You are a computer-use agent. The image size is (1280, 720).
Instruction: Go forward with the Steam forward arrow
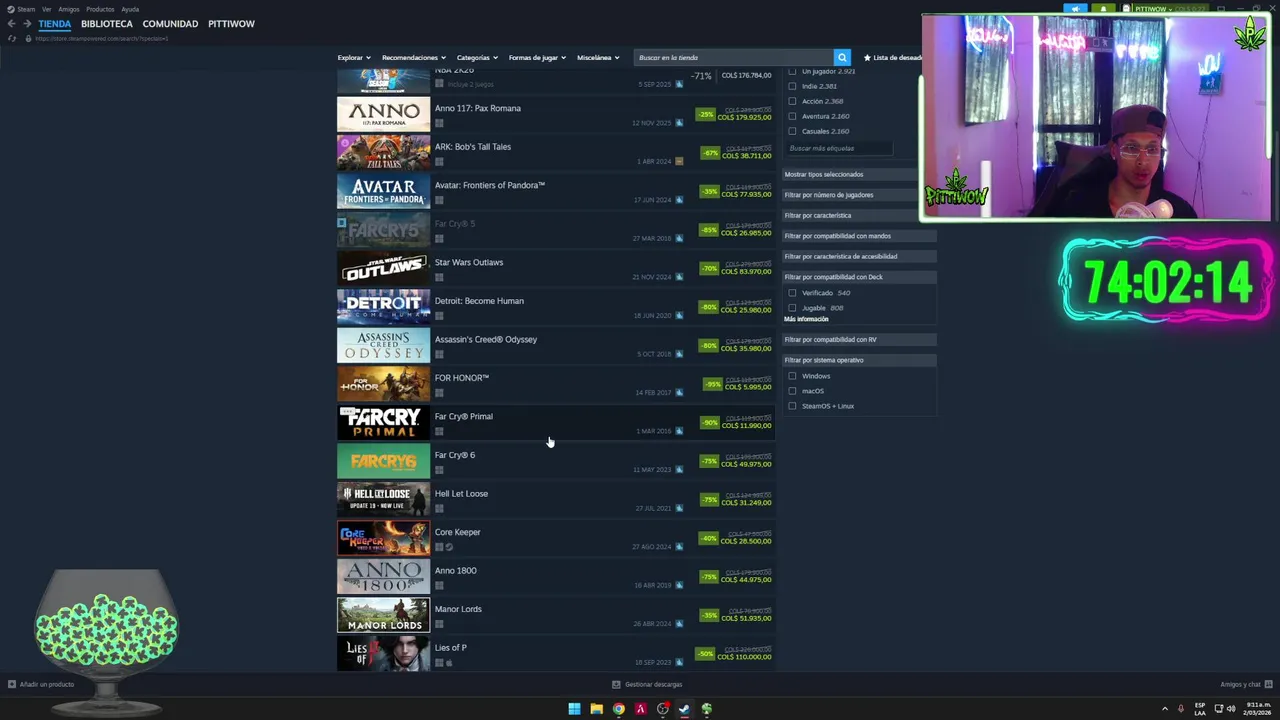click(27, 24)
